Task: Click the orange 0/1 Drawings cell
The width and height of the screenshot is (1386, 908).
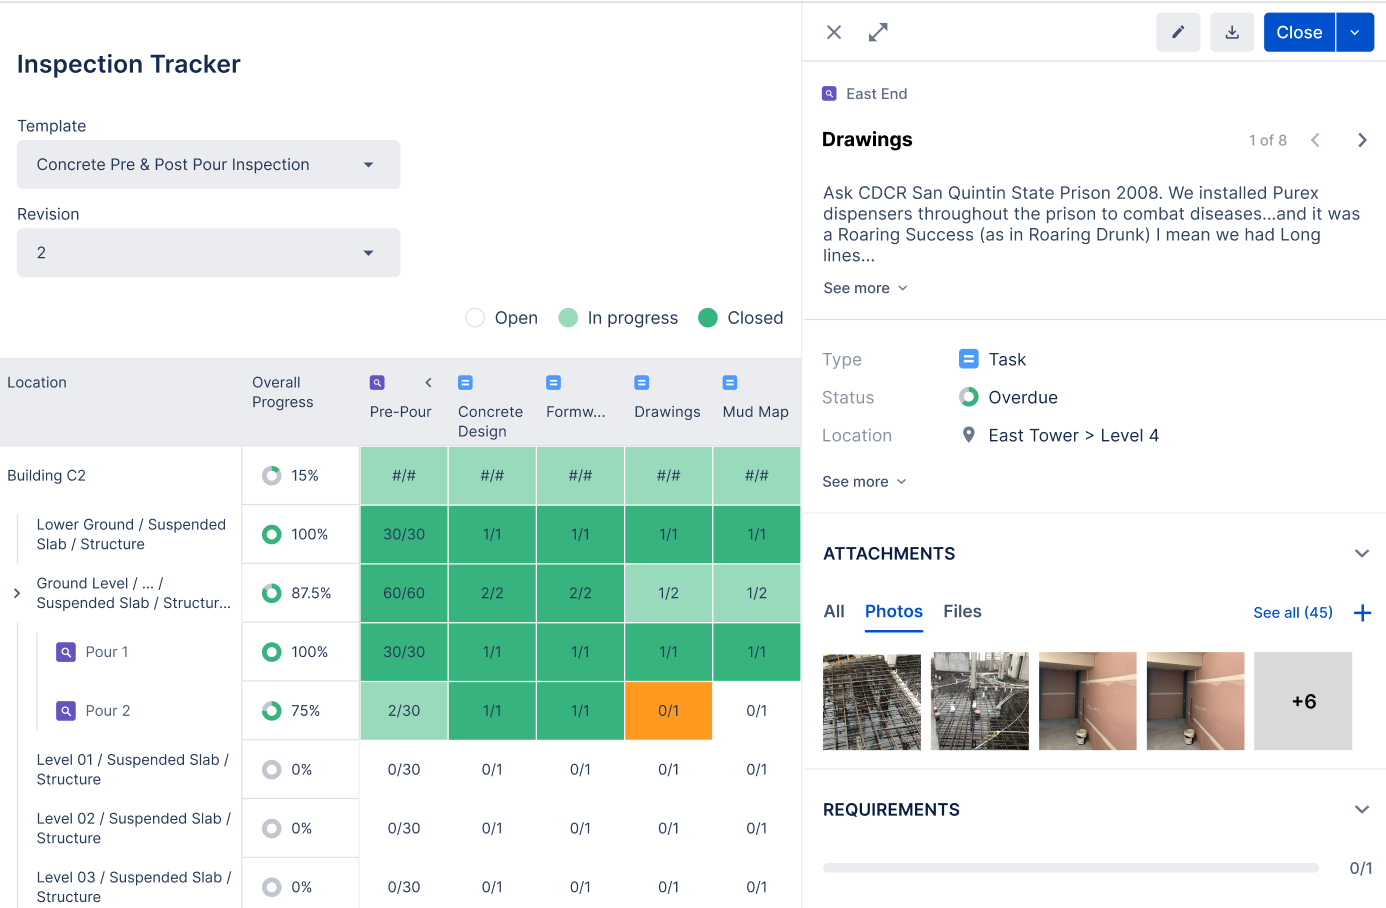Action: click(668, 711)
